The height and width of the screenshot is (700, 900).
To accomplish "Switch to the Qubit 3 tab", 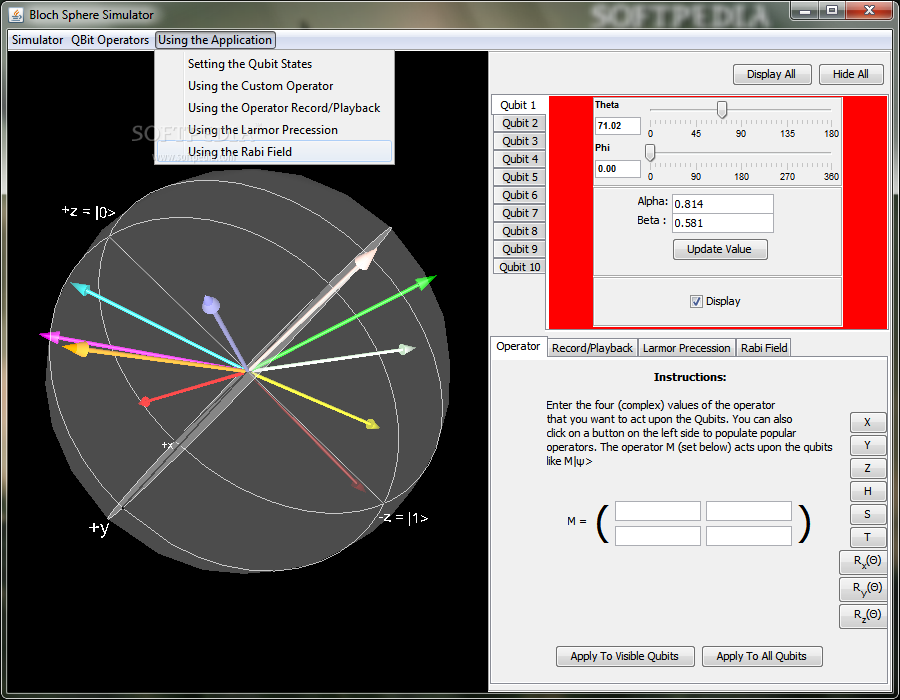I will [519, 141].
